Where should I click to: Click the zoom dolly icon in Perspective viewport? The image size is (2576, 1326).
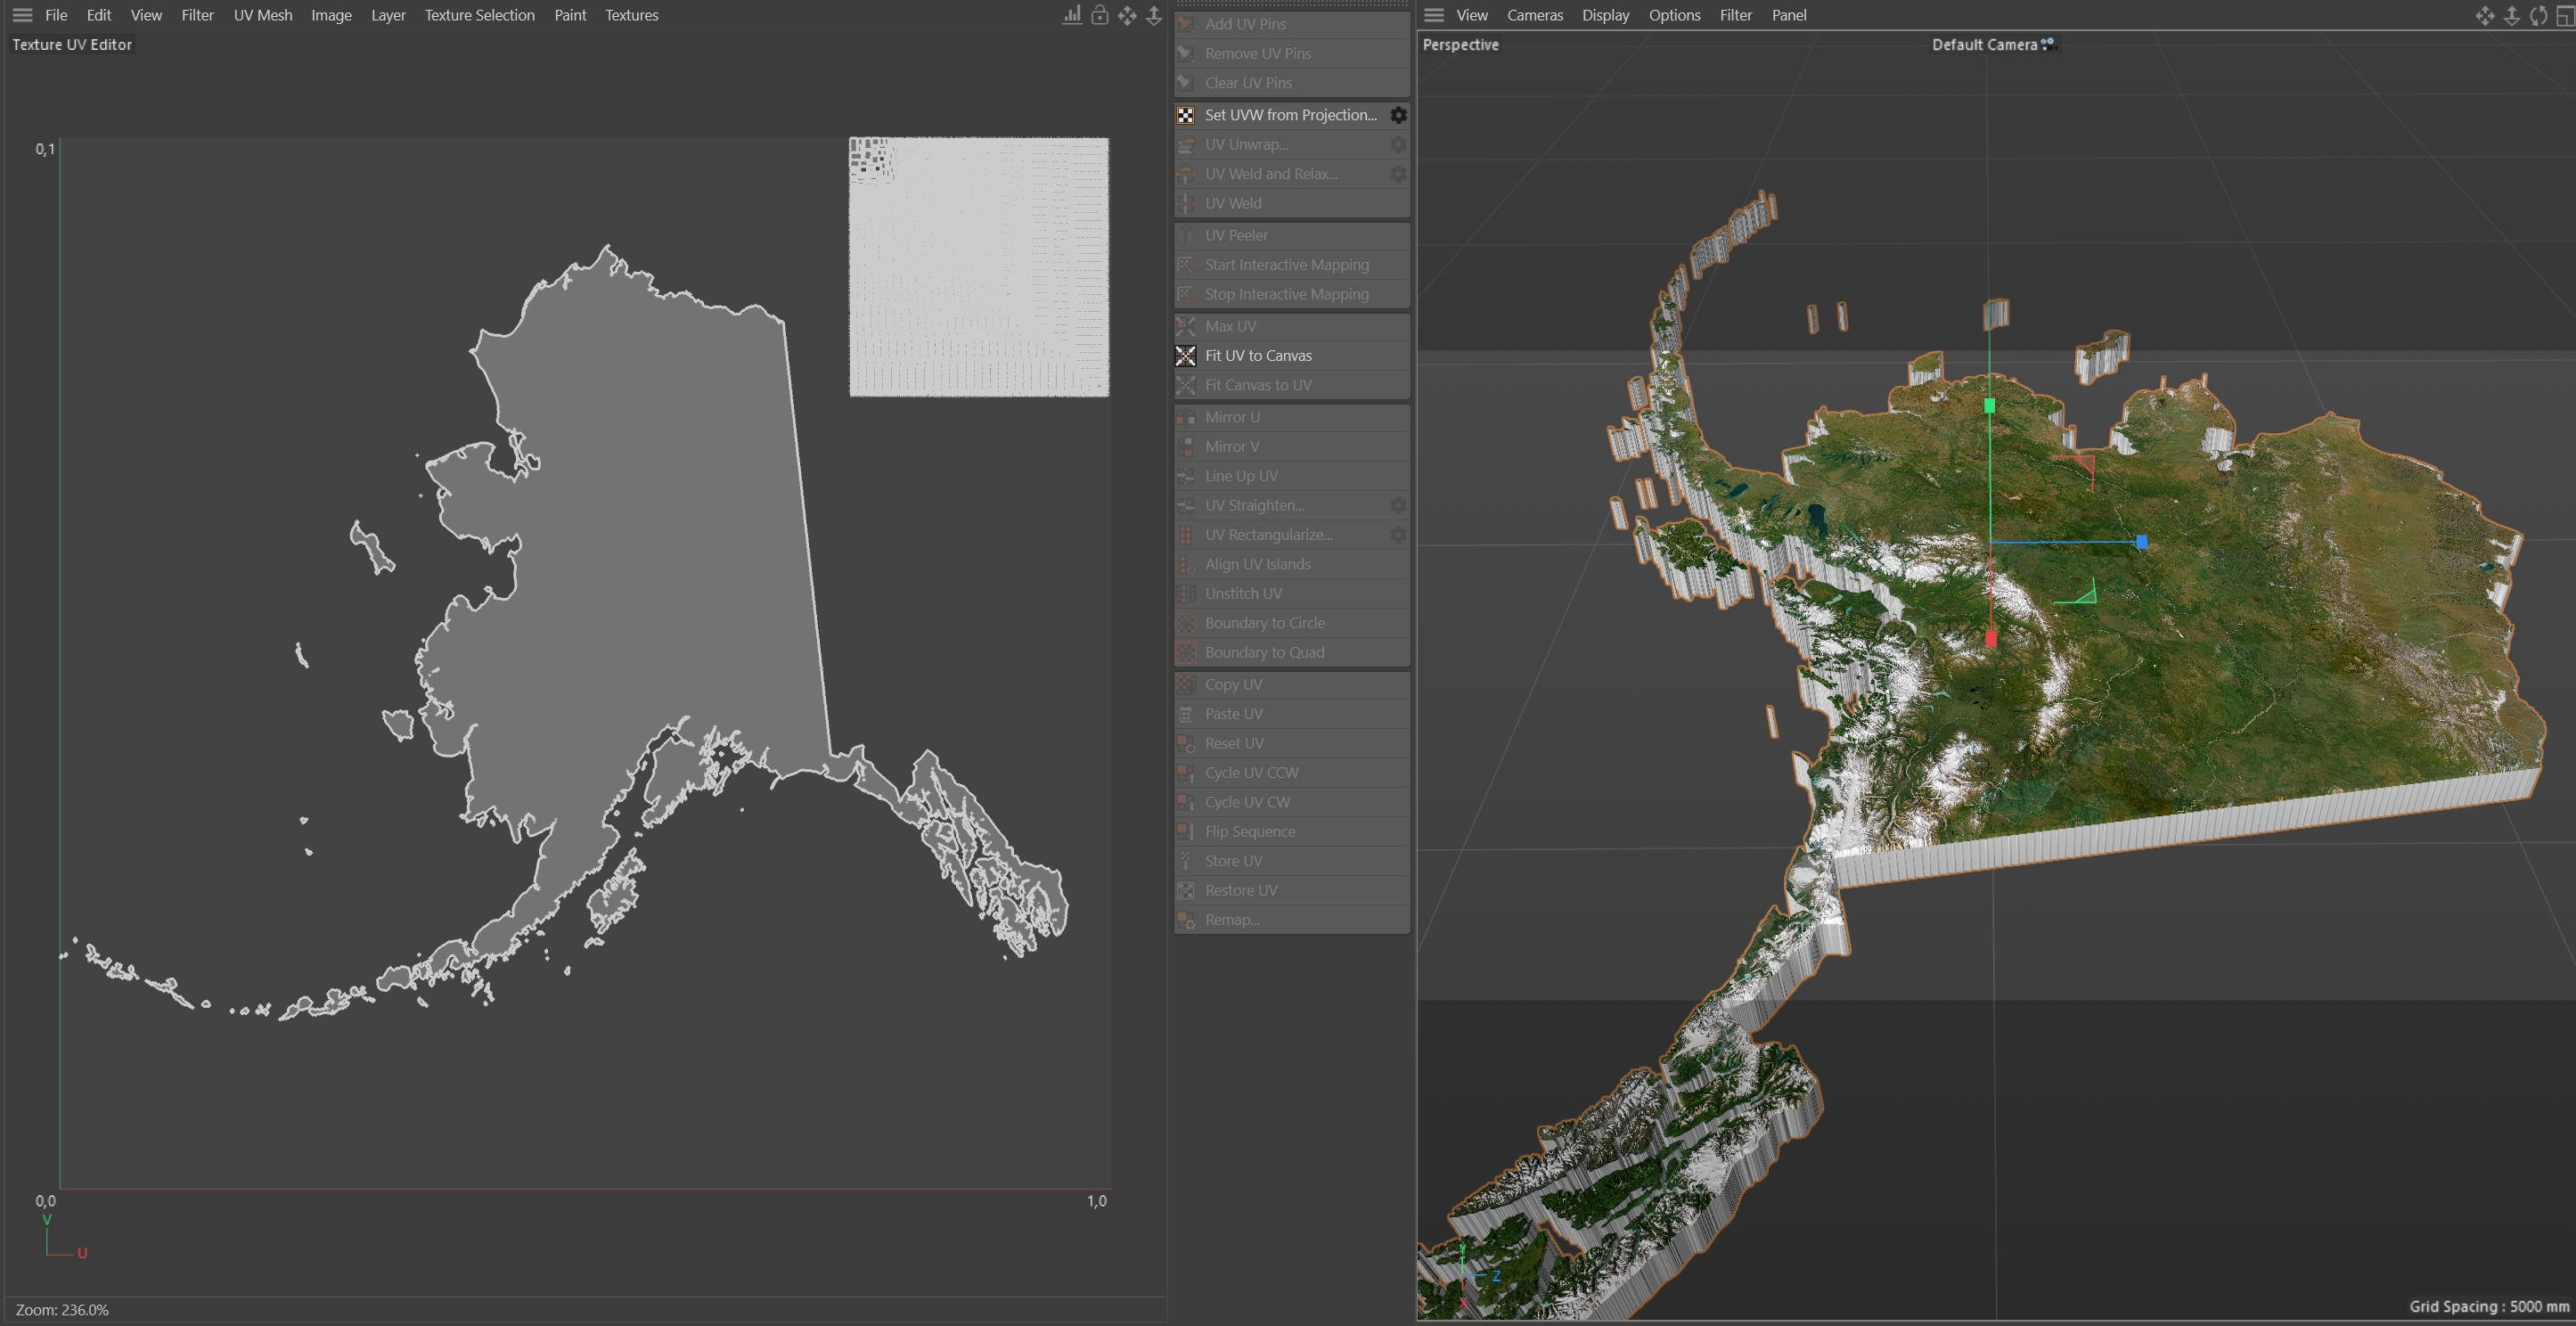pyautogui.click(x=2511, y=15)
